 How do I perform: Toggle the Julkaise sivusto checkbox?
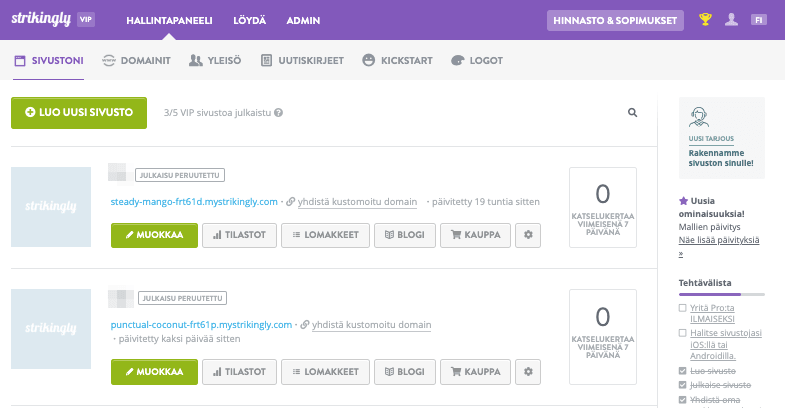[682, 385]
